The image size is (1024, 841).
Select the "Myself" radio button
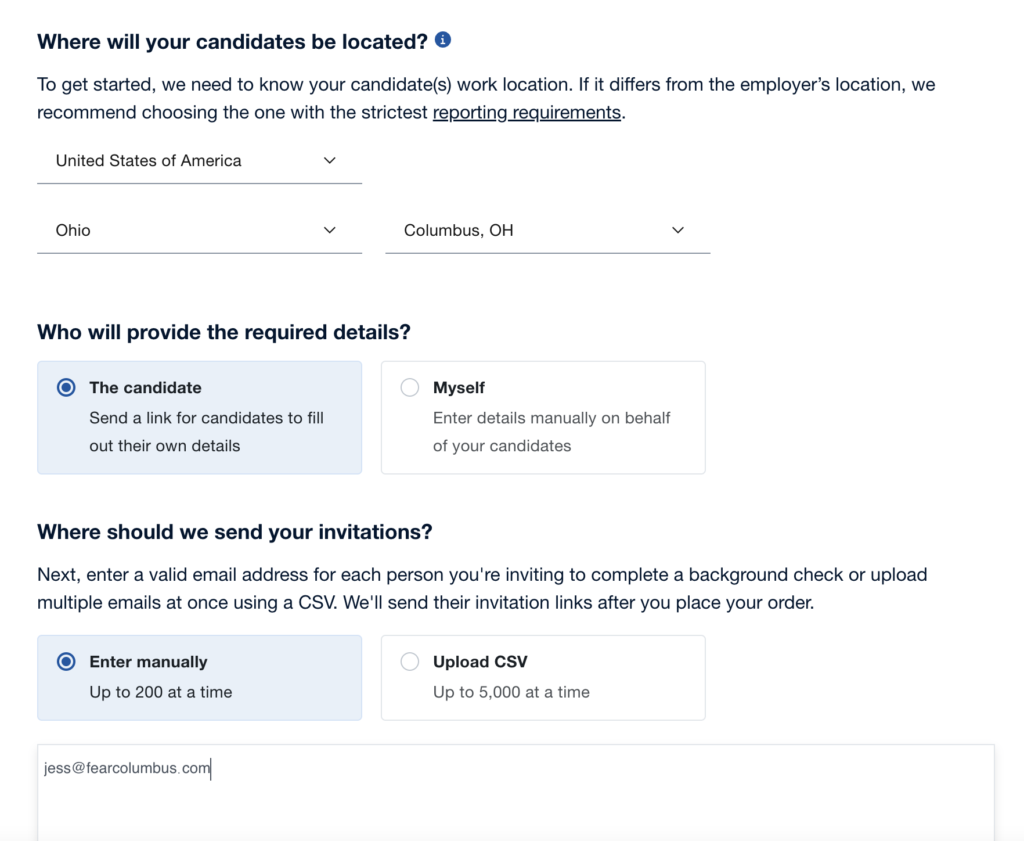[410, 388]
